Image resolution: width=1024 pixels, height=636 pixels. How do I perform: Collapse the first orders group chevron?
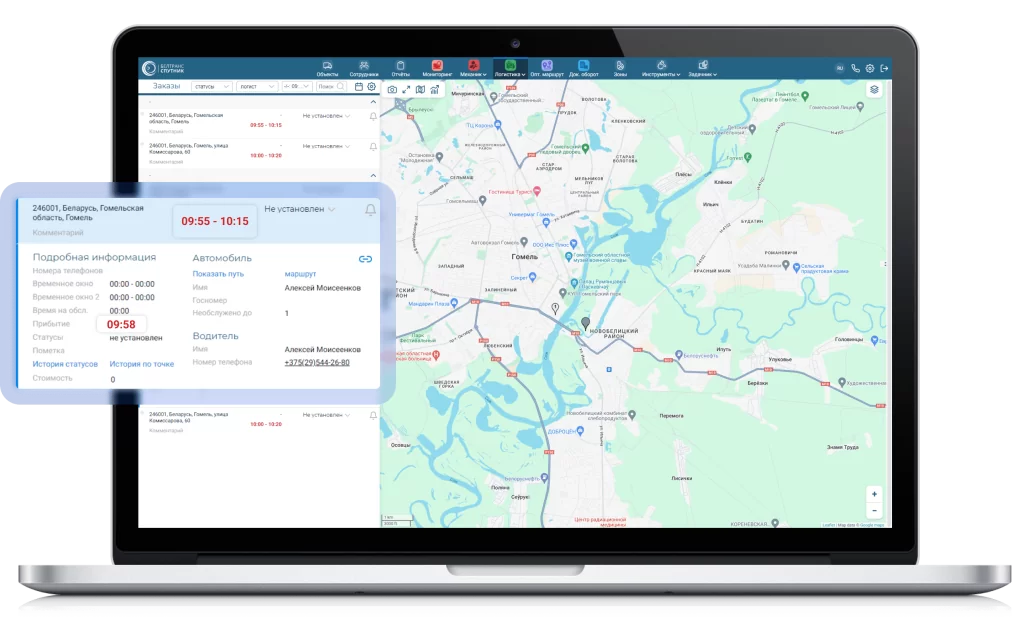click(x=373, y=102)
